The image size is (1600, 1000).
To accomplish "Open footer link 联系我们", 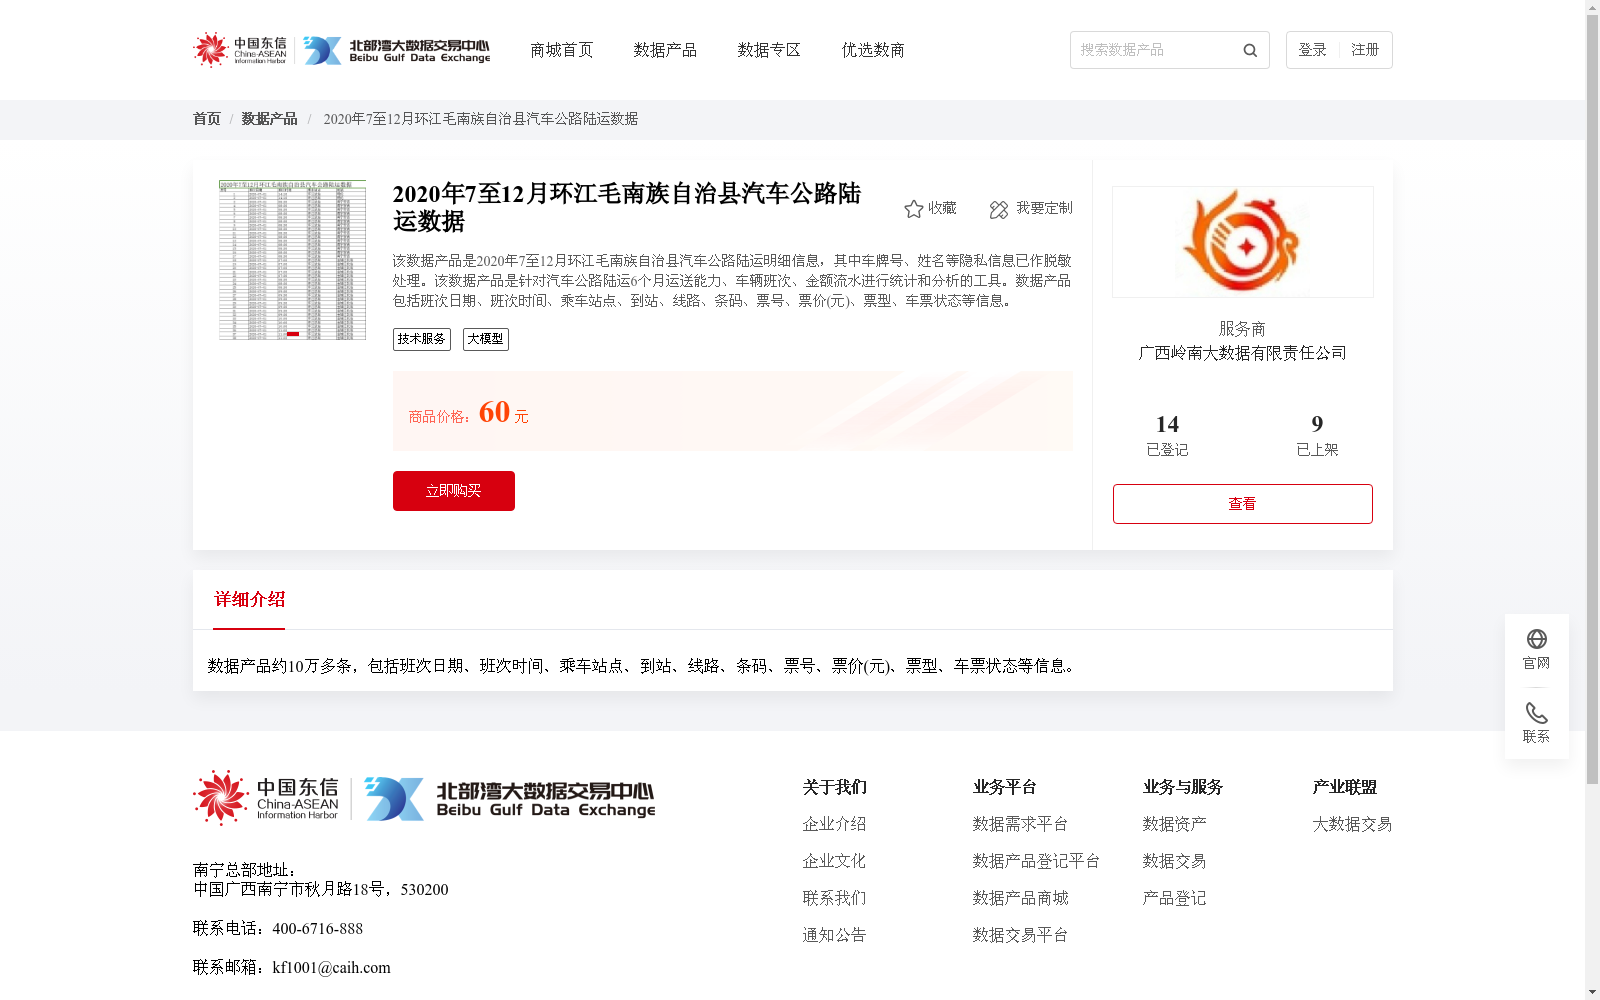I will [834, 898].
